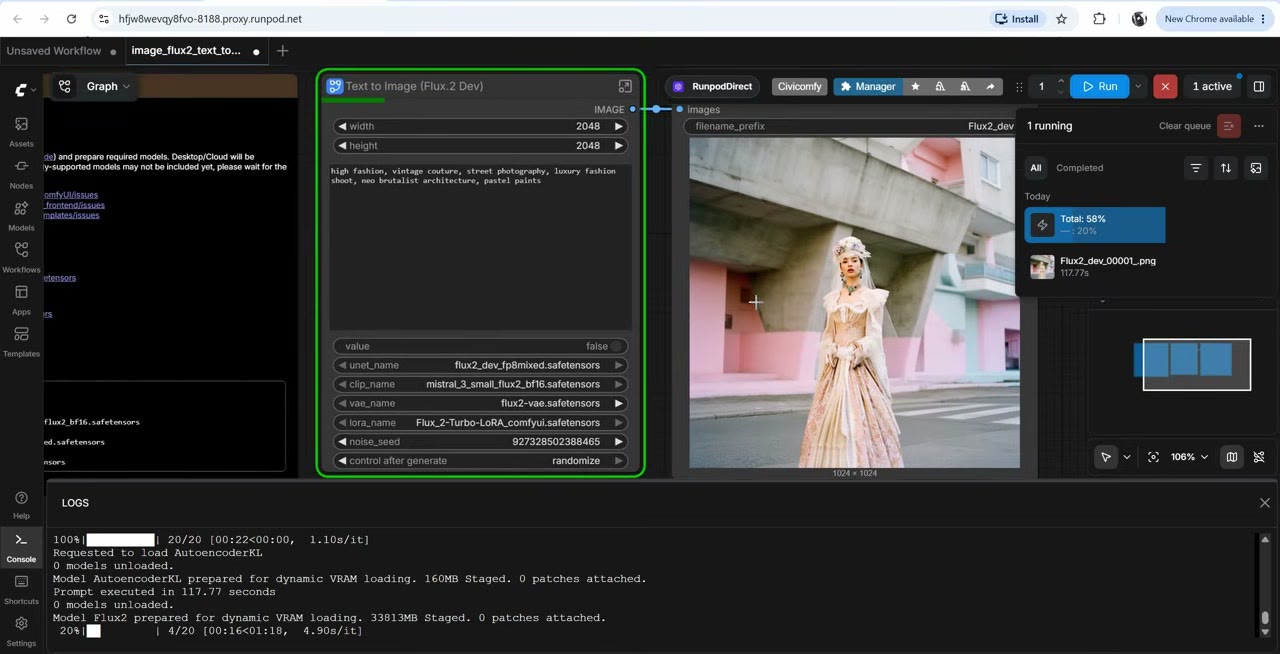Screen dimensions: 1280x654
Task: Click the star icon next to Manager
Action: point(915,86)
